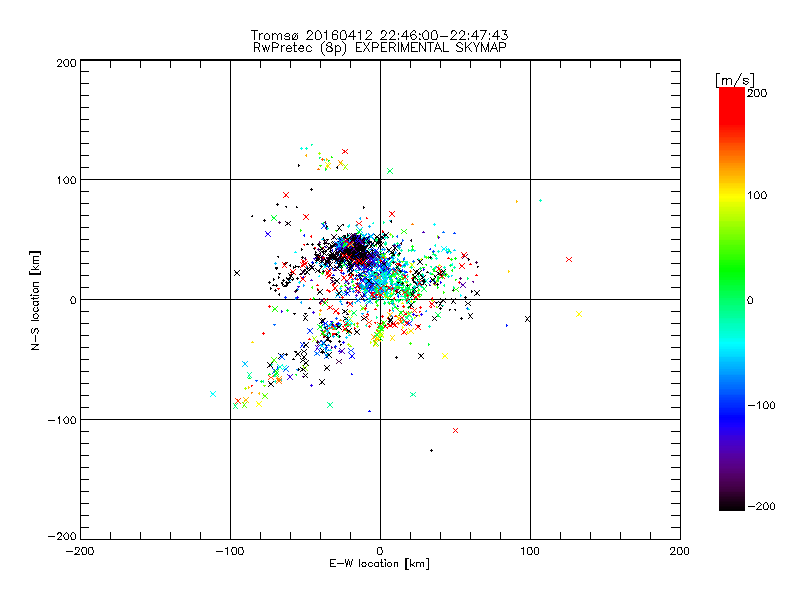Click the y-axis tick label '-100'

coord(62,420)
